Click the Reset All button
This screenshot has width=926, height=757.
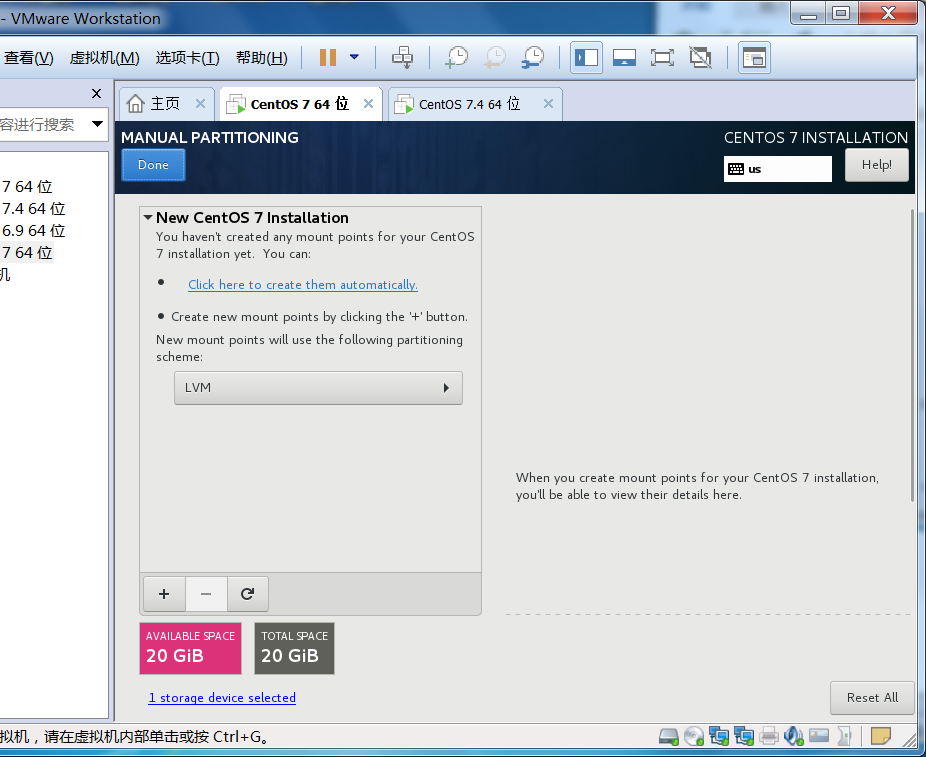click(x=872, y=698)
